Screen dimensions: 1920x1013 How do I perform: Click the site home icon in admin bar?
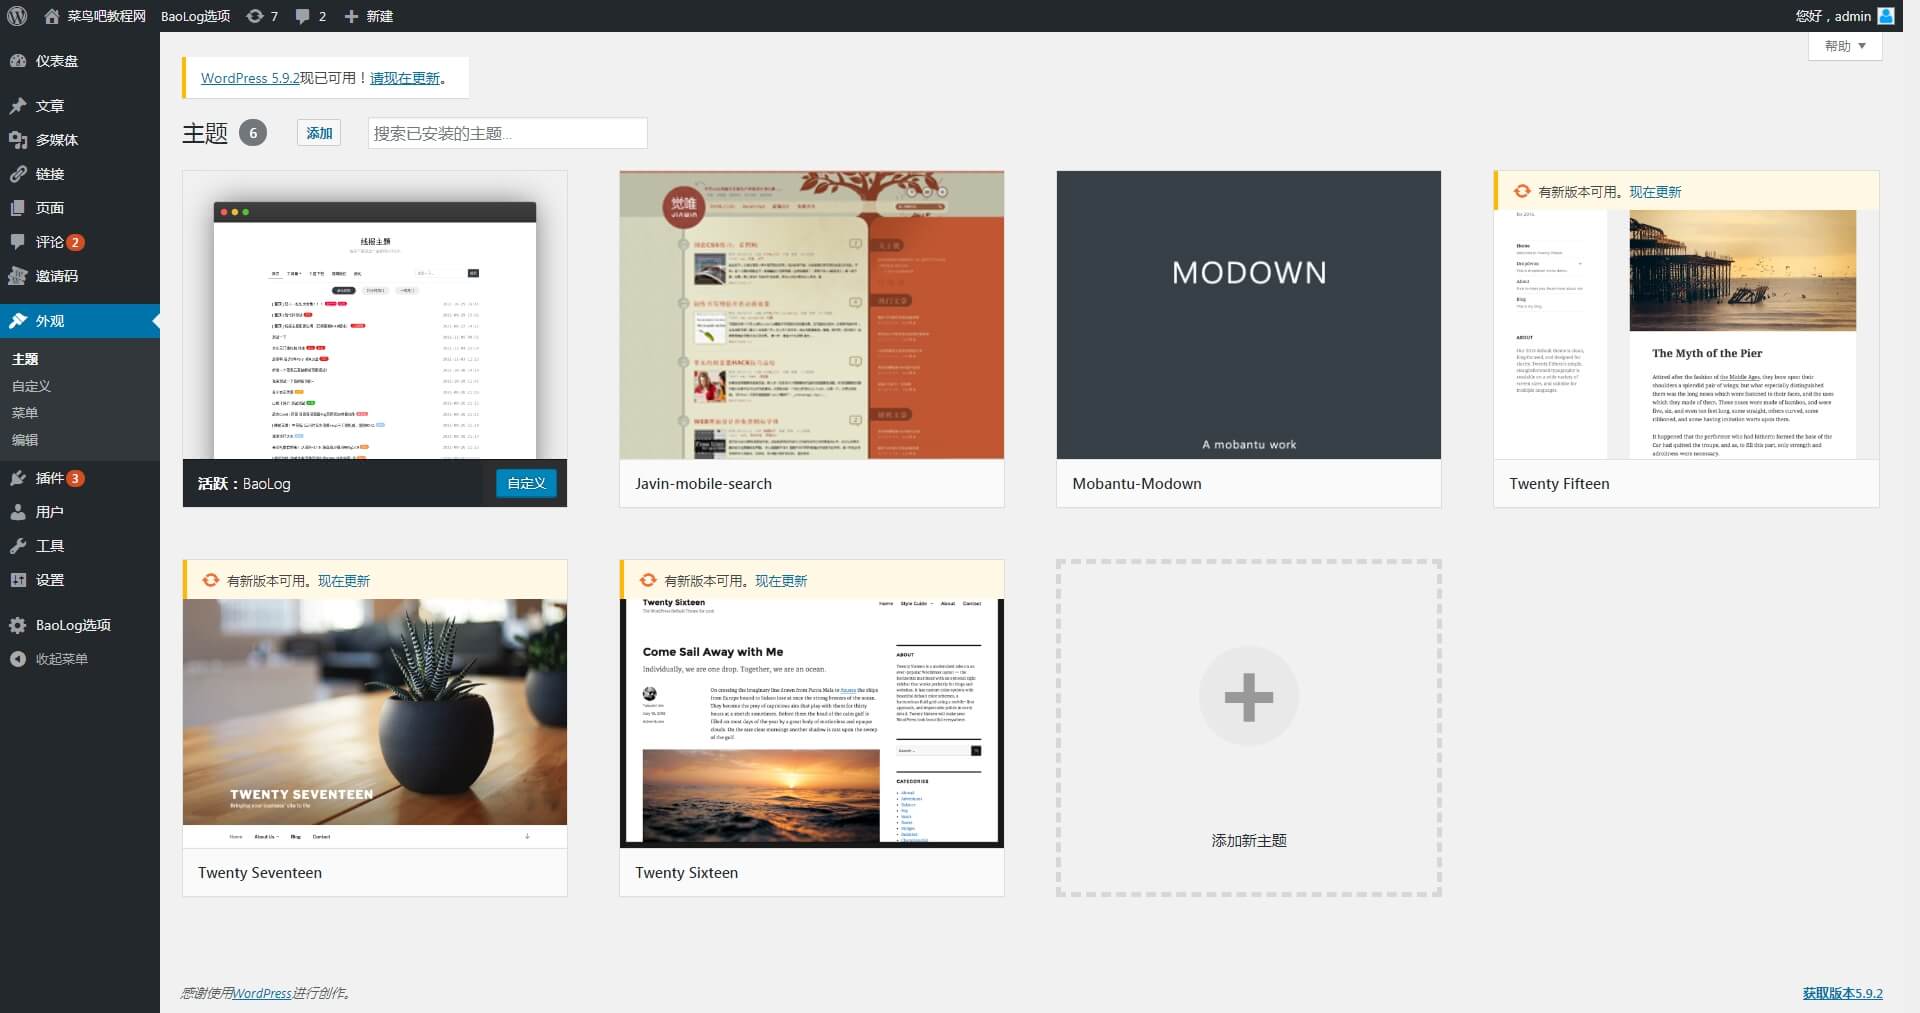(52, 16)
